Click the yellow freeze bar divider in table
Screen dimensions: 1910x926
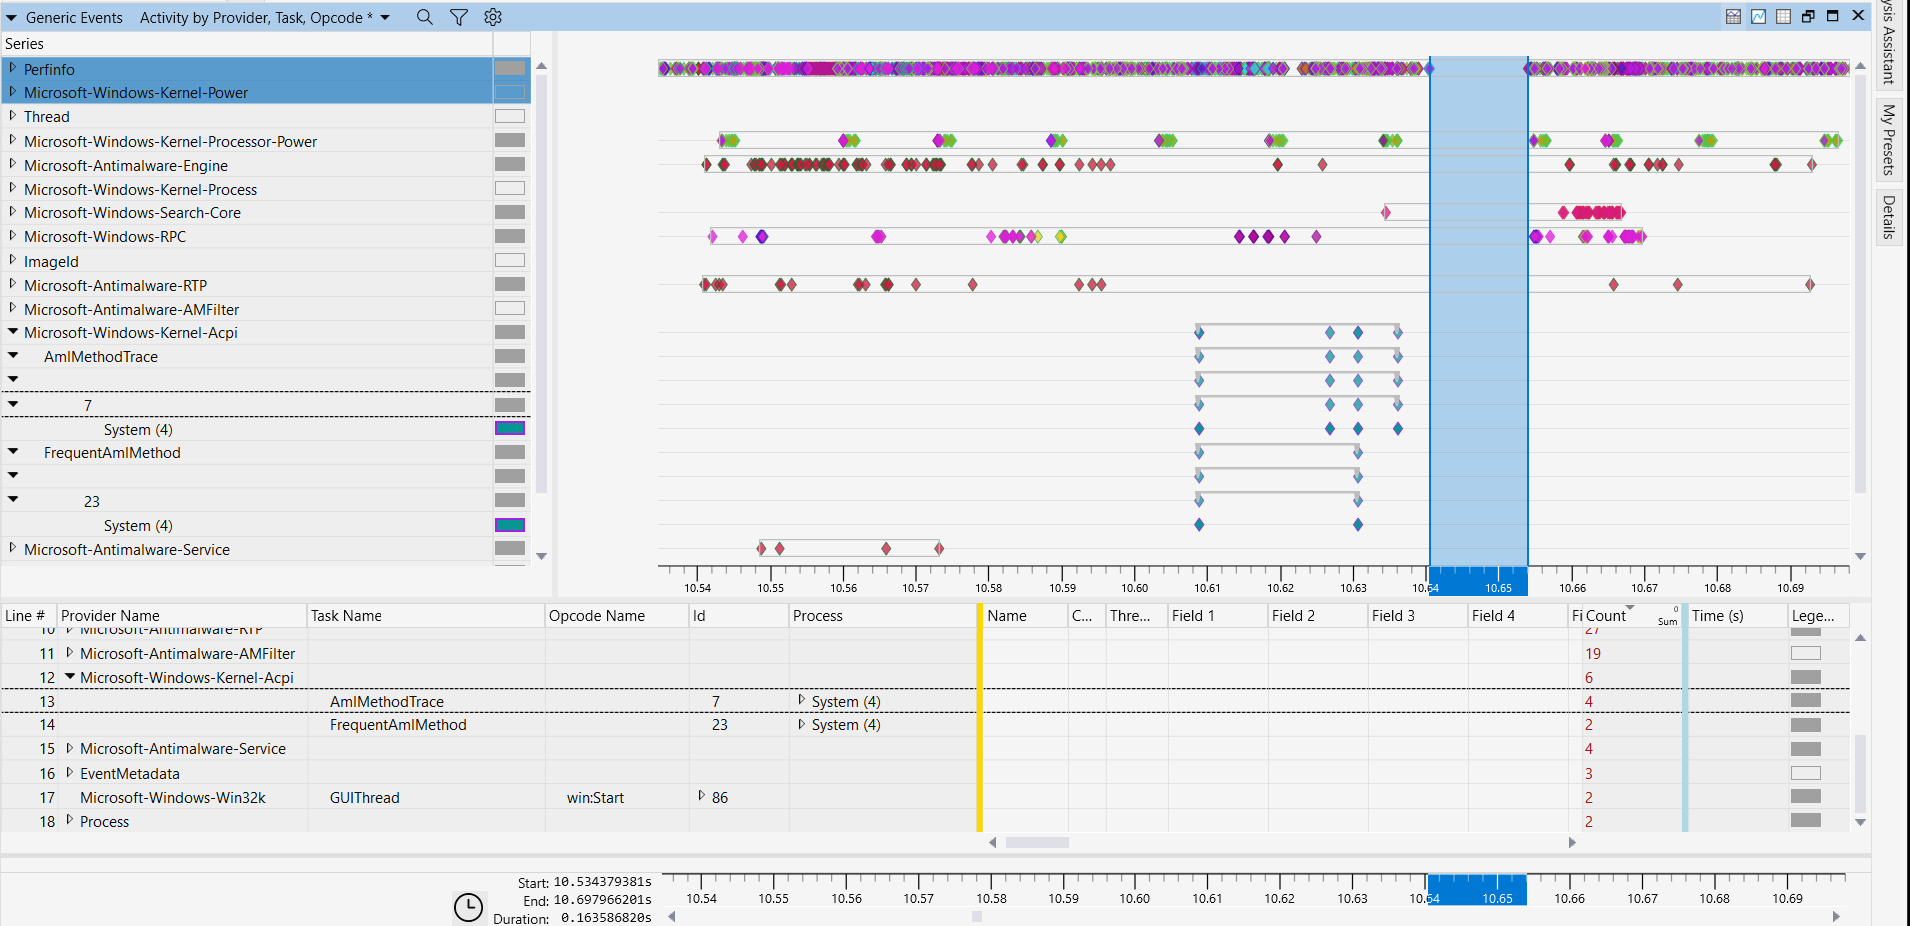tap(980, 717)
